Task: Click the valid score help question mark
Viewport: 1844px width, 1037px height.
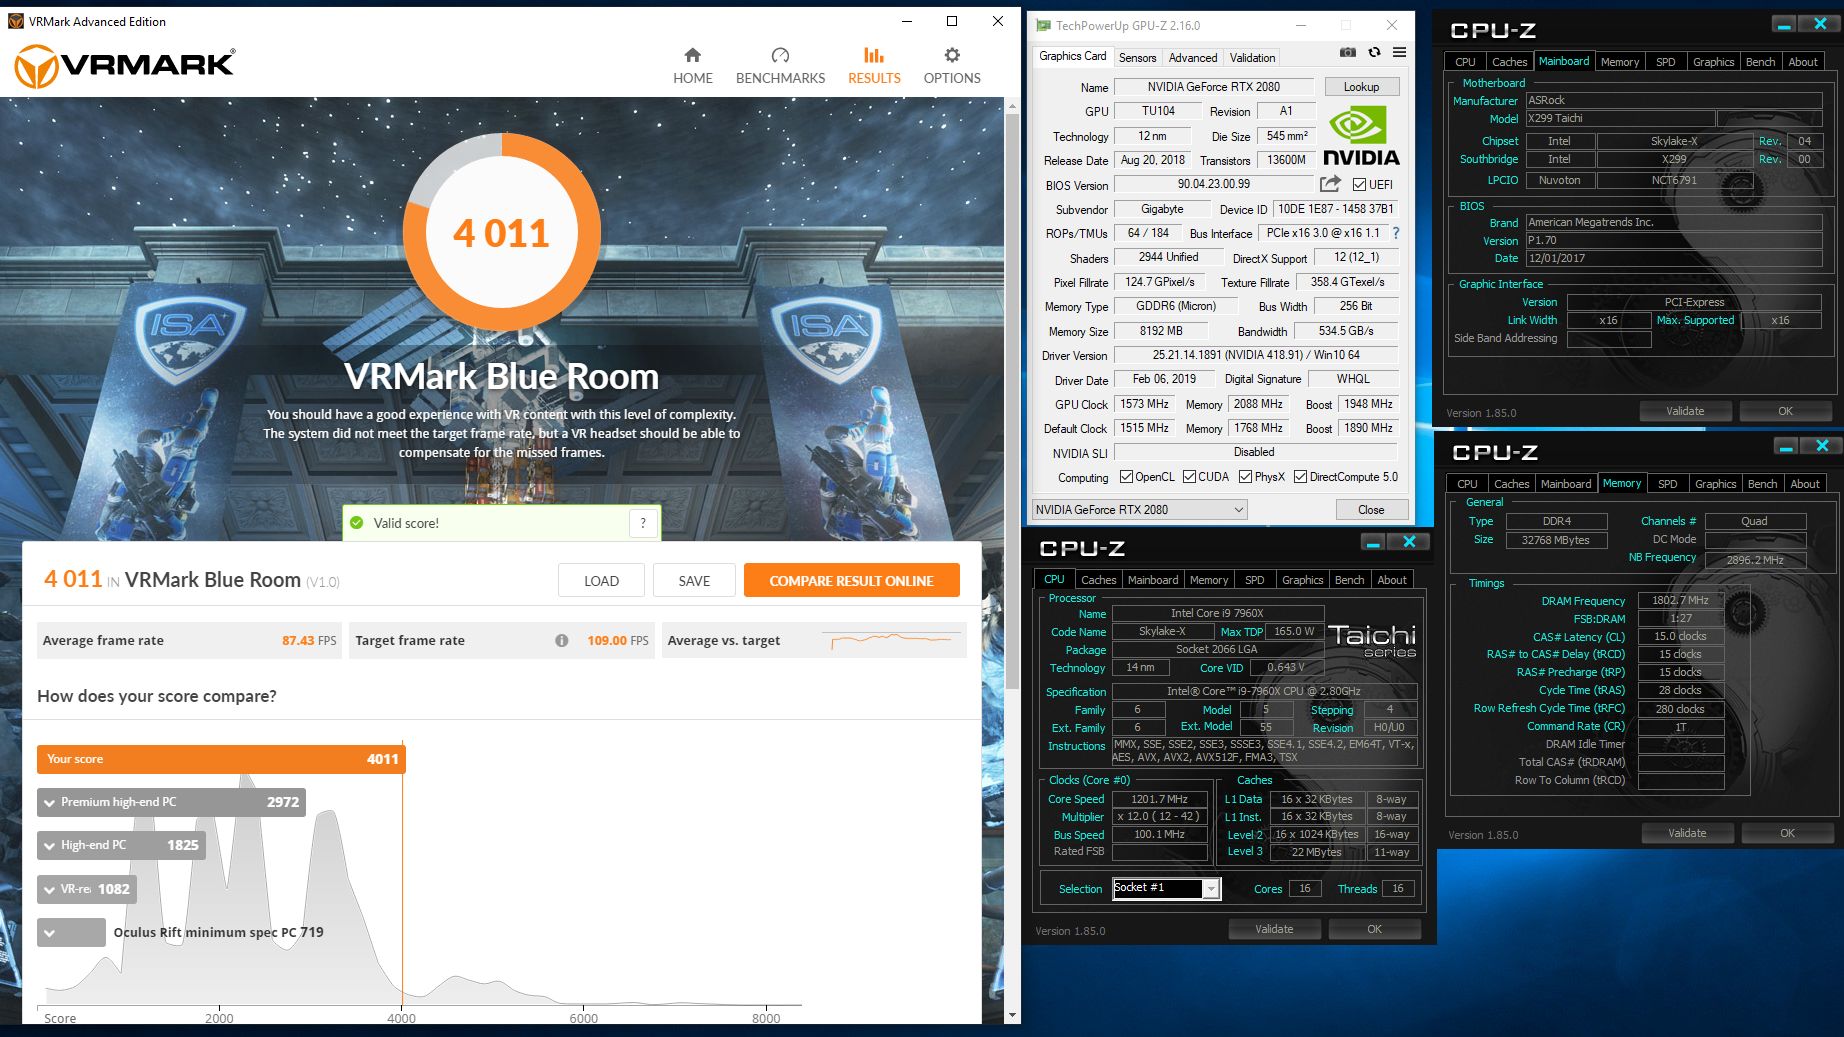Action: [643, 522]
